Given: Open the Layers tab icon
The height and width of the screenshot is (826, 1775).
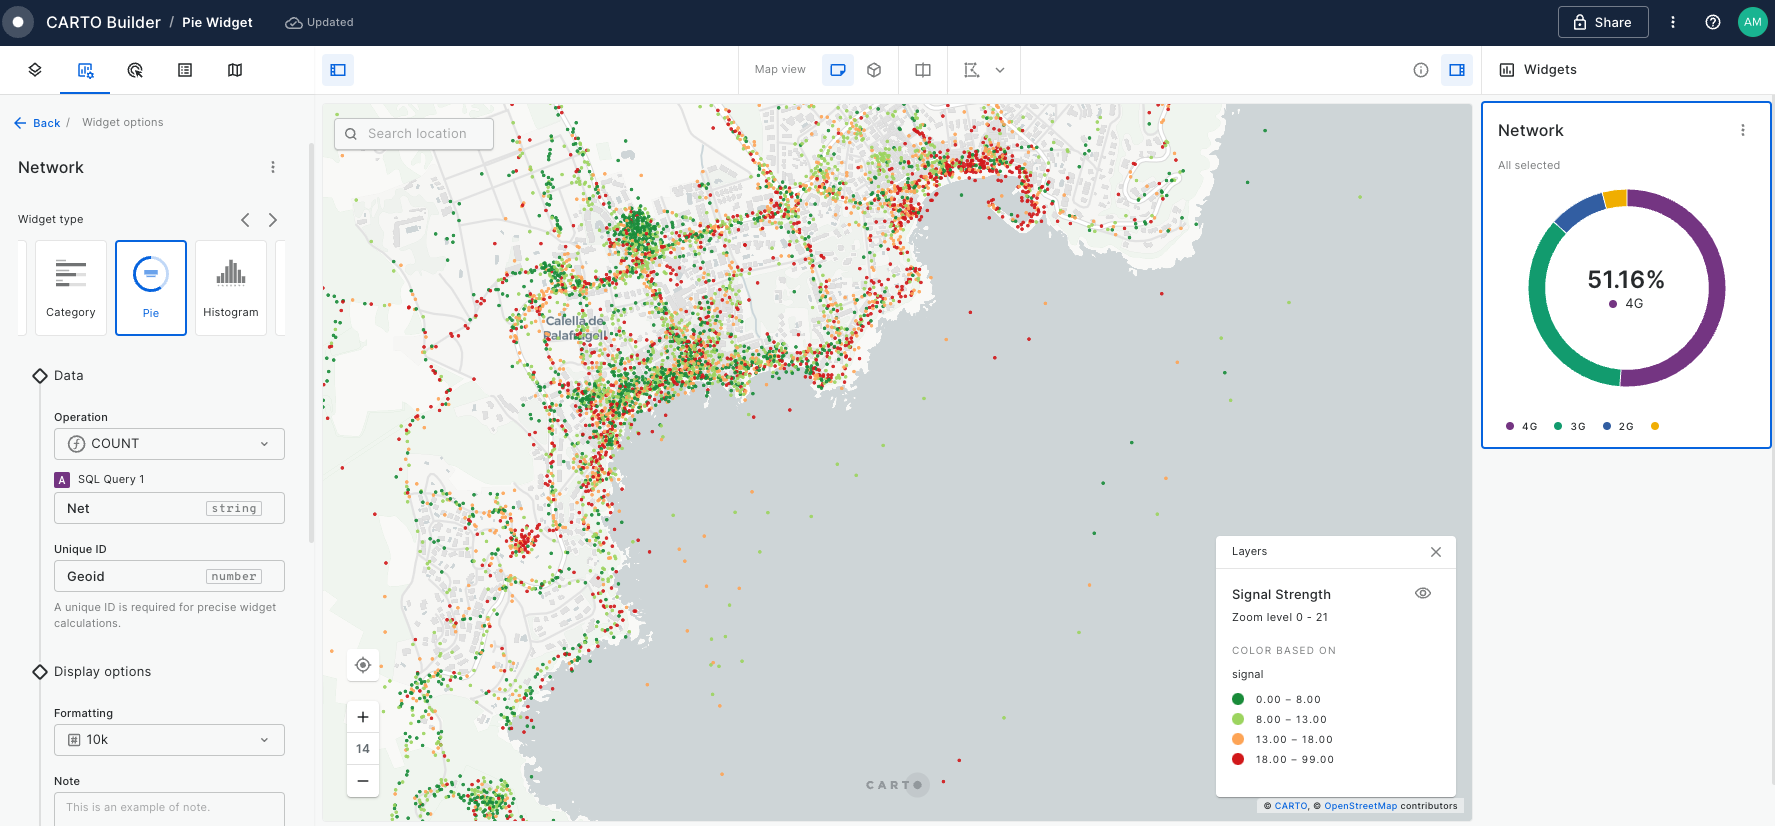Looking at the screenshot, I should coord(35,70).
